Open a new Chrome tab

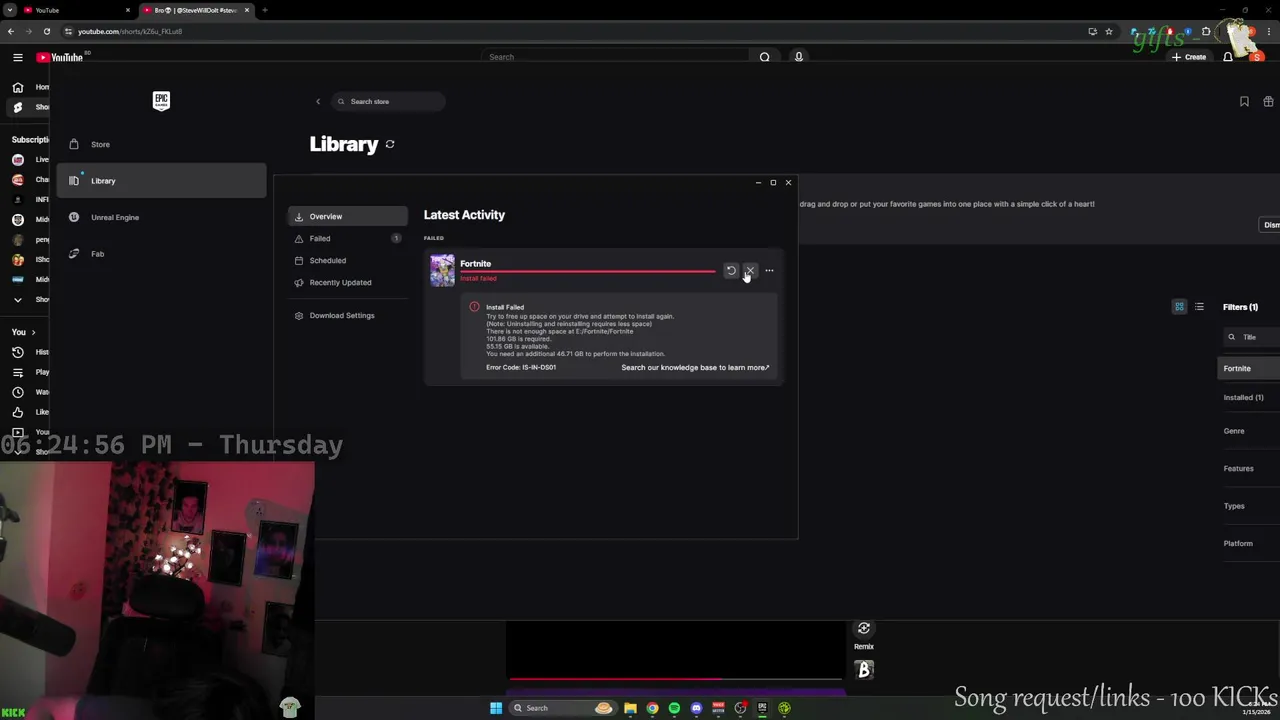(264, 10)
